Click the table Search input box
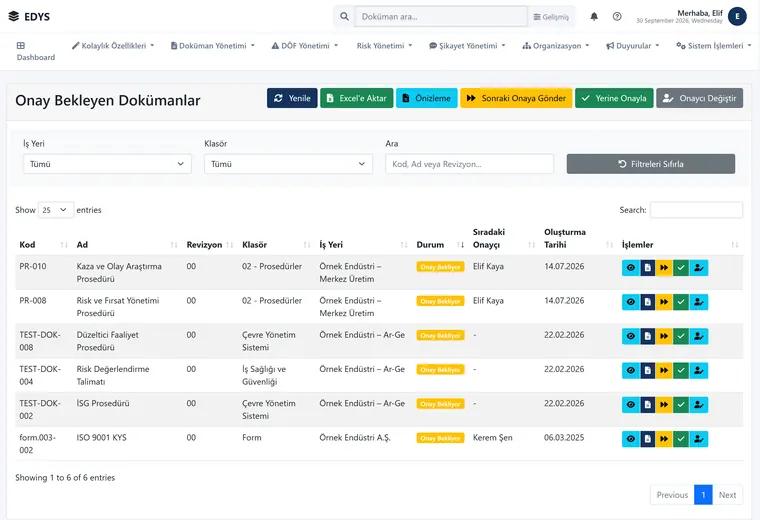The image size is (760, 520). click(x=697, y=210)
